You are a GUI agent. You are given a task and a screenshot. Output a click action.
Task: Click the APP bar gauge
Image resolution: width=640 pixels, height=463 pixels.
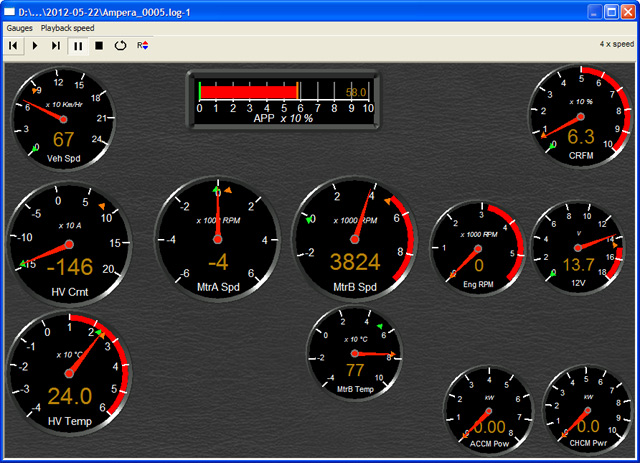click(284, 99)
